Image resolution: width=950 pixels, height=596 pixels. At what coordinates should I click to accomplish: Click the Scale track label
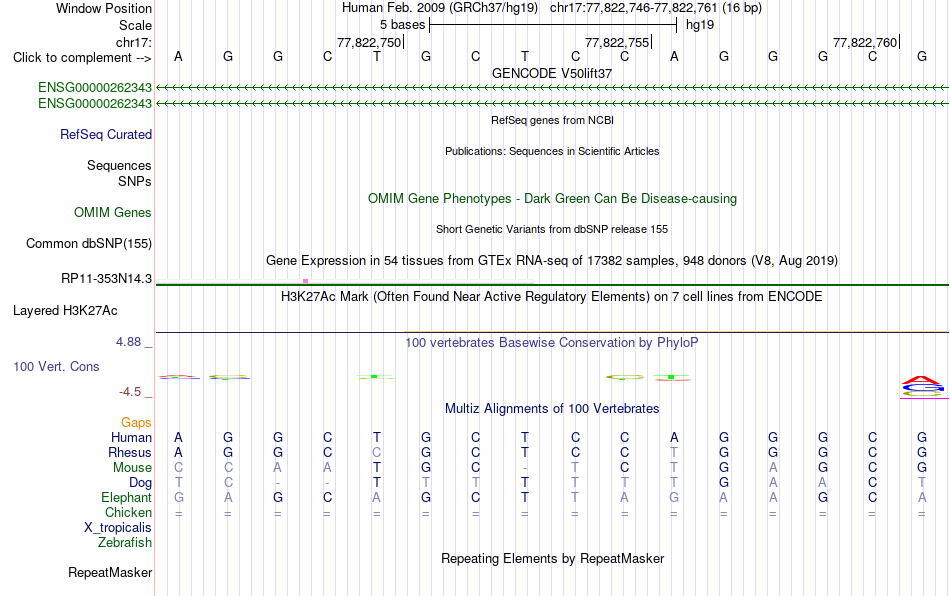pyautogui.click(x=135, y=25)
